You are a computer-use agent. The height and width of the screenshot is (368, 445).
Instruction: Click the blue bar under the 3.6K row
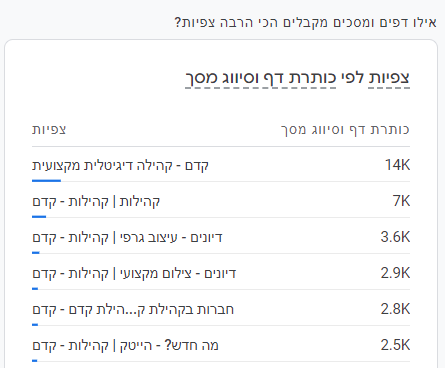pos(36,253)
